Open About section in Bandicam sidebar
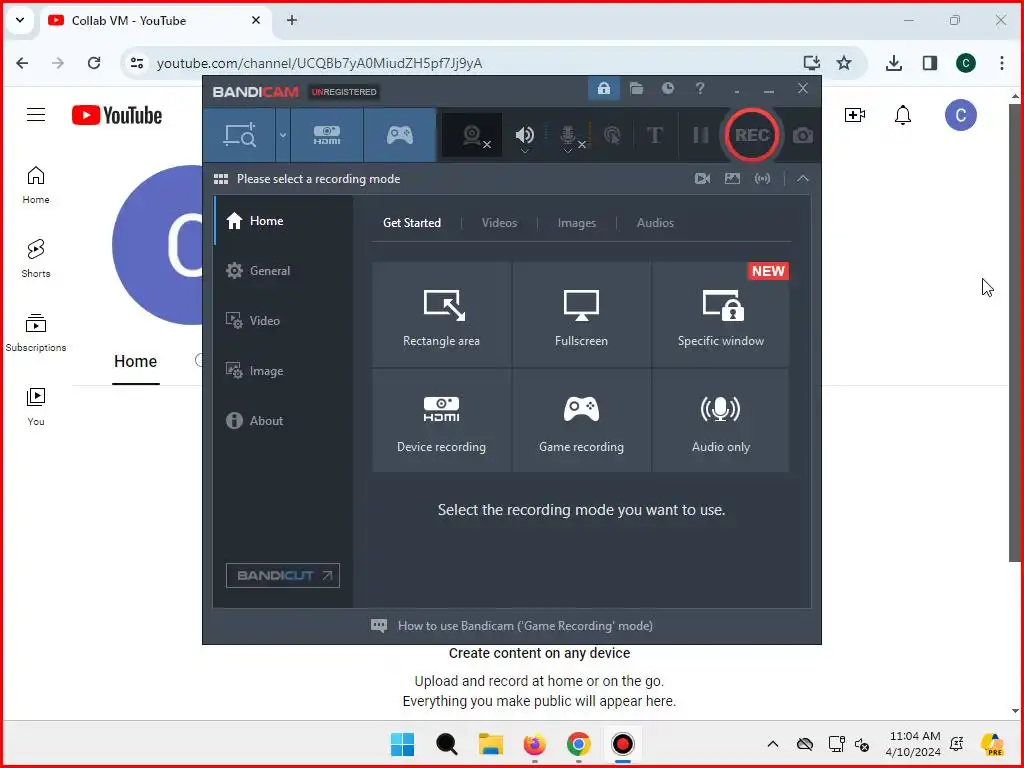Viewport: 1024px width, 768px height. (x=283, y=421)
